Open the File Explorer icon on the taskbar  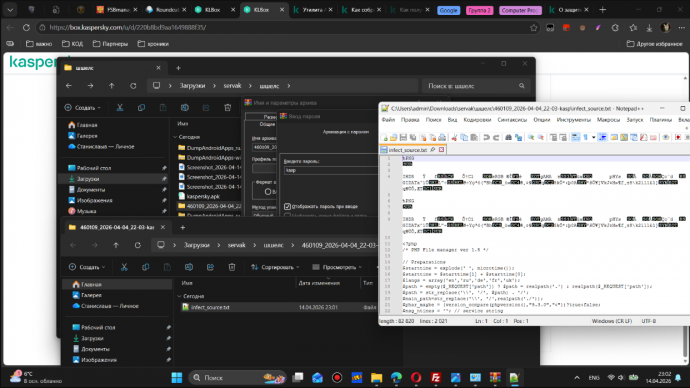point(376,377)
